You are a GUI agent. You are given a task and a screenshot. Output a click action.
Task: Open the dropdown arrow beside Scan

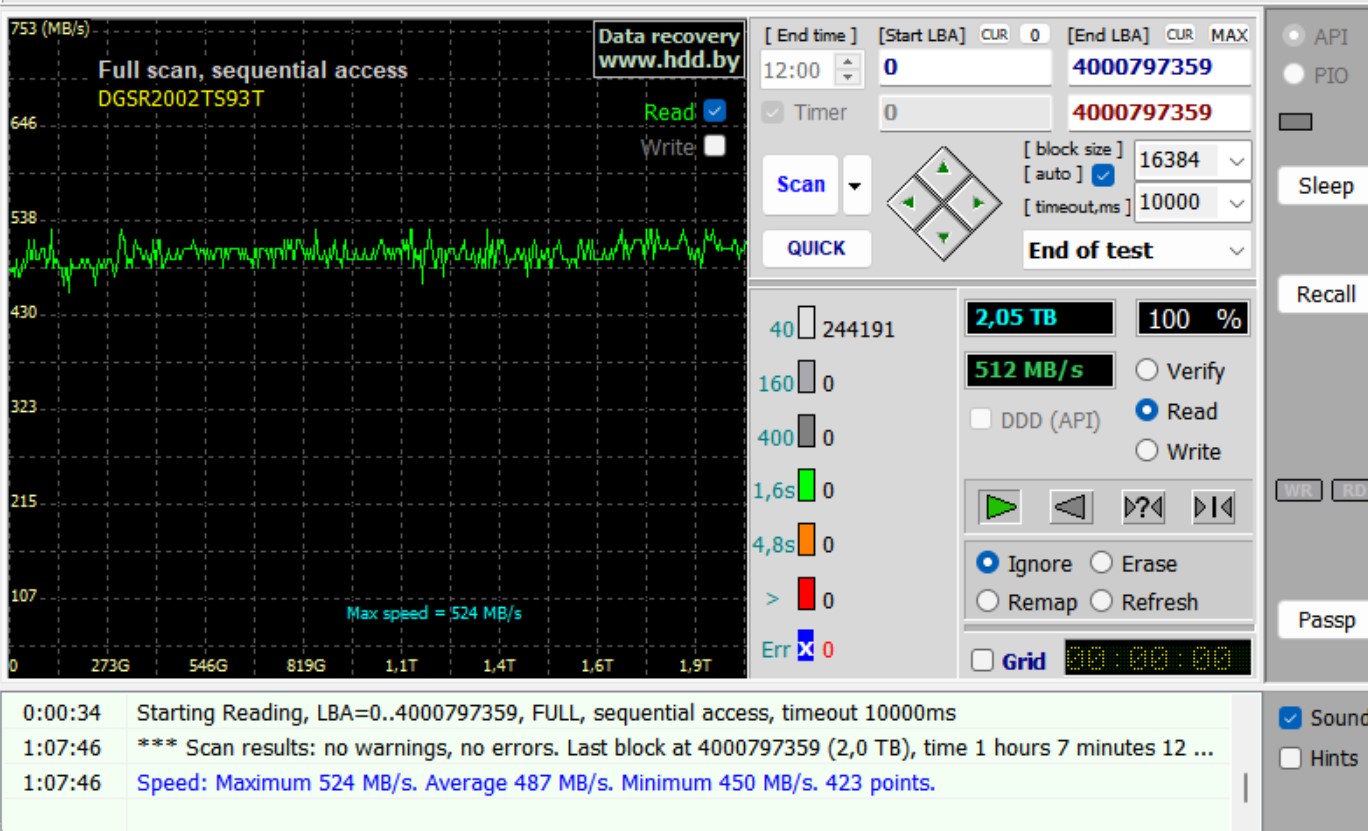coord(856,185)
